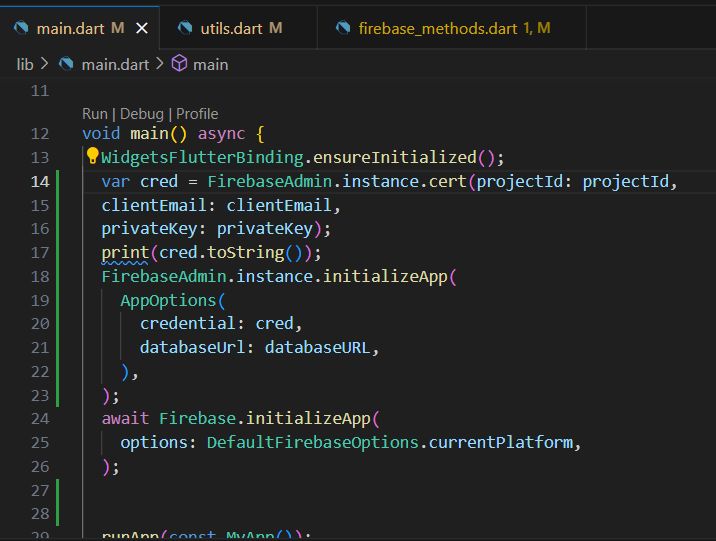Click the cert method on line 14

448,182
